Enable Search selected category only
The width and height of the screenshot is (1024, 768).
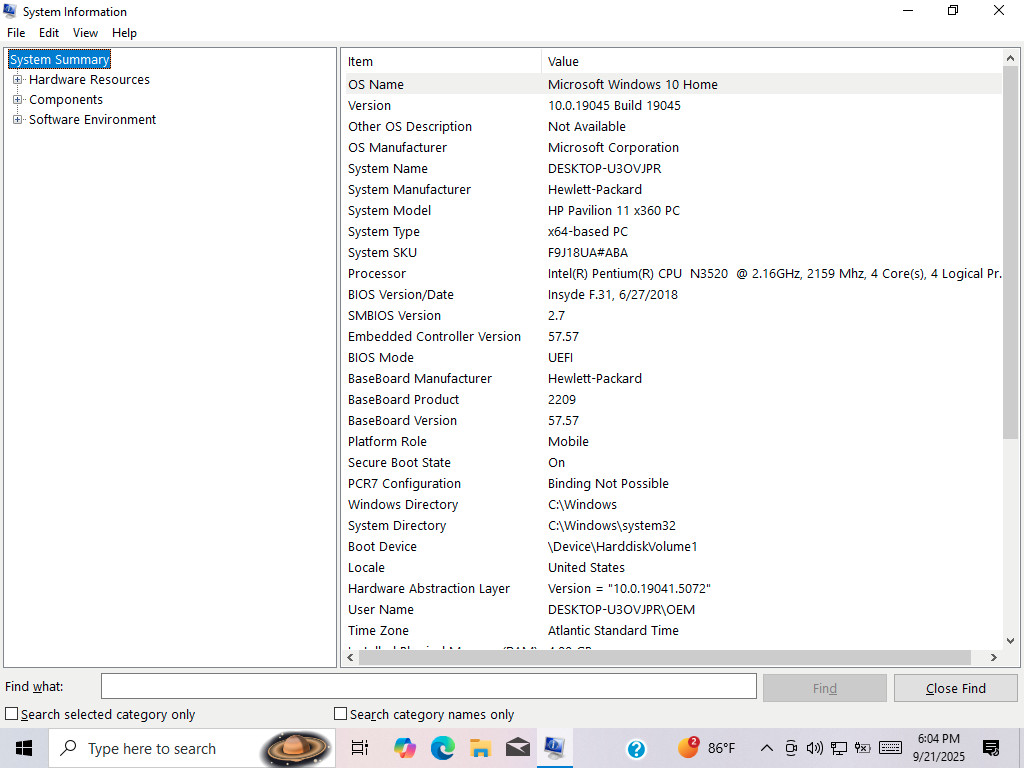12,714
